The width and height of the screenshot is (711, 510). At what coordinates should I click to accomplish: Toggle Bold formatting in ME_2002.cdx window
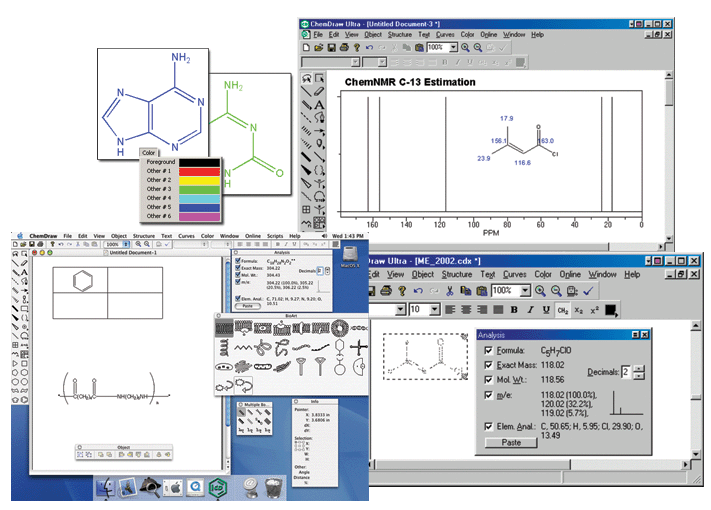tap(514, 310)
